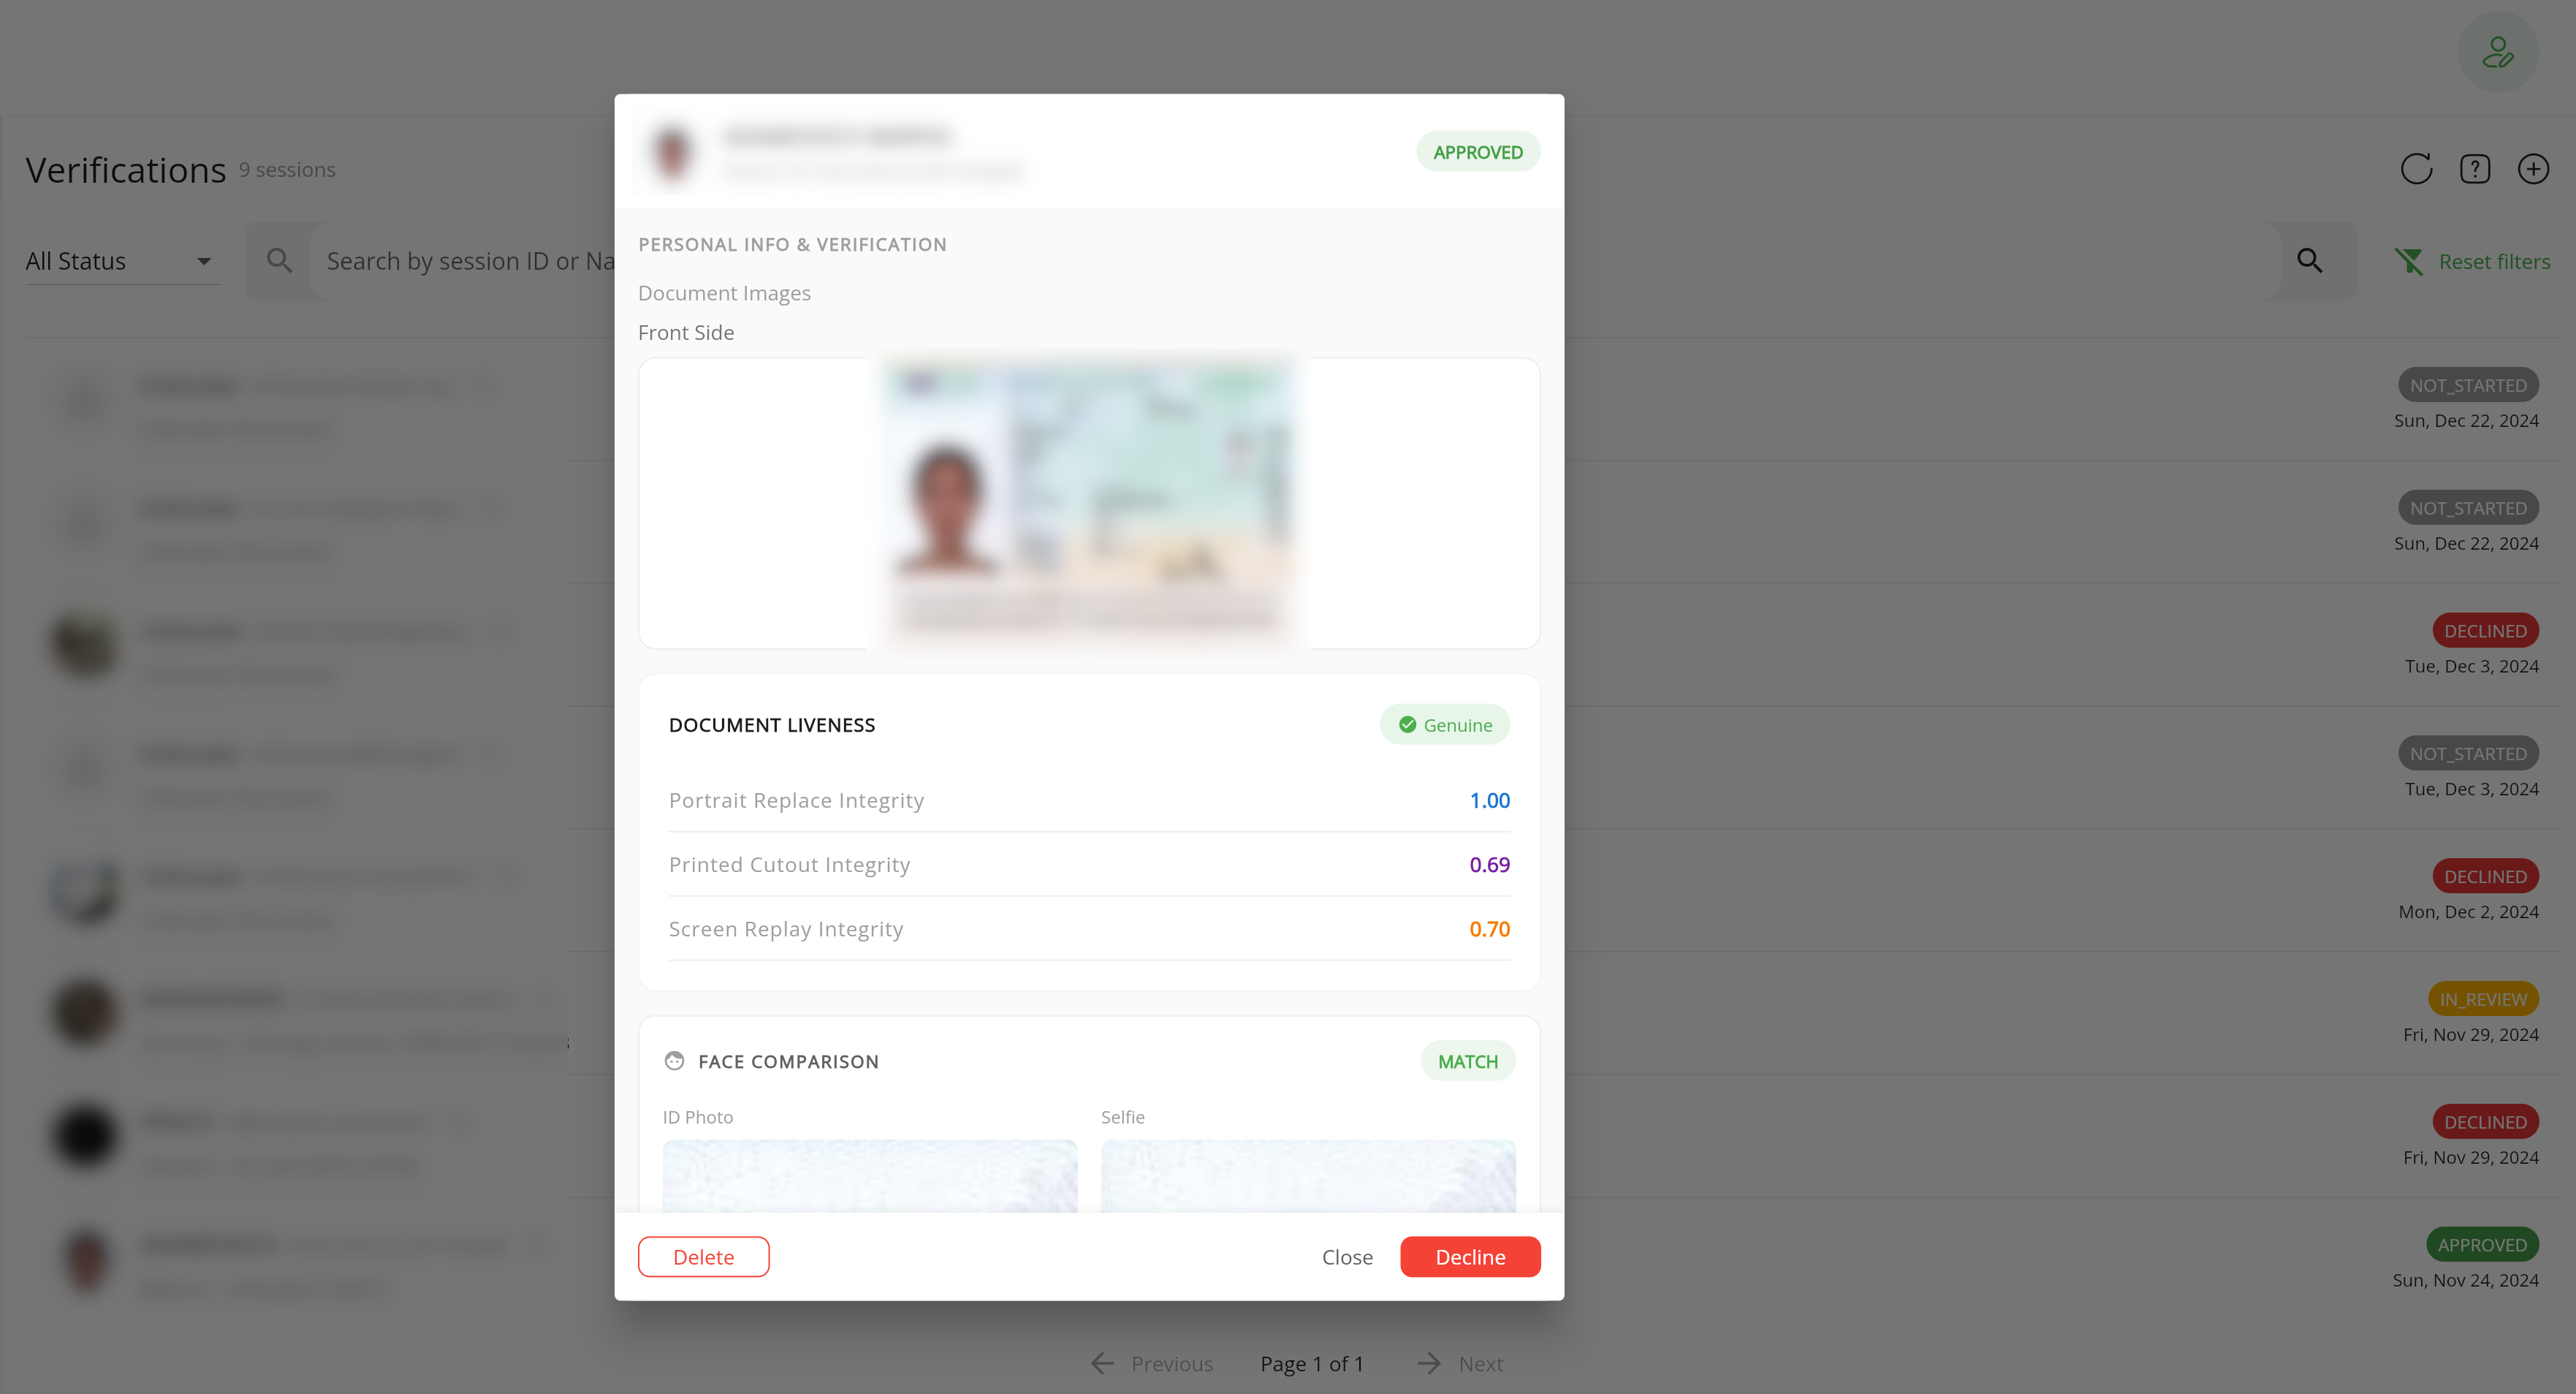Viewport: 2576px width, 1394px height.
Task: Click the Reset filters funnel icon
Action: tap(2409, 262)
